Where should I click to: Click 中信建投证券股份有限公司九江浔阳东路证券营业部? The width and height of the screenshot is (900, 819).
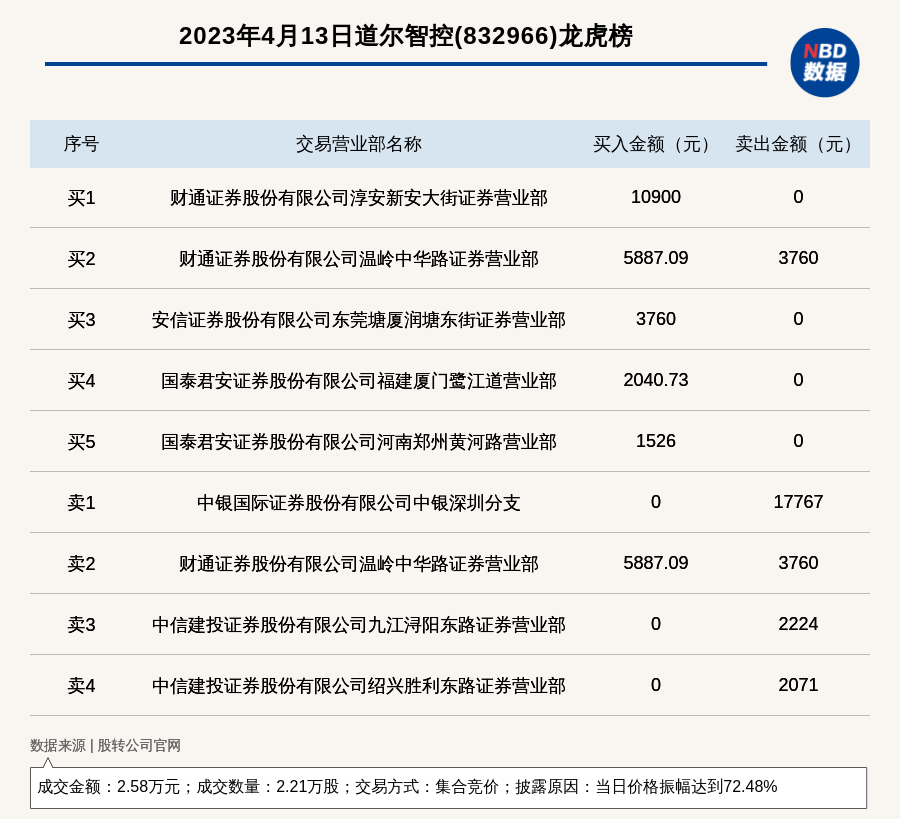[x=359, y=624]
